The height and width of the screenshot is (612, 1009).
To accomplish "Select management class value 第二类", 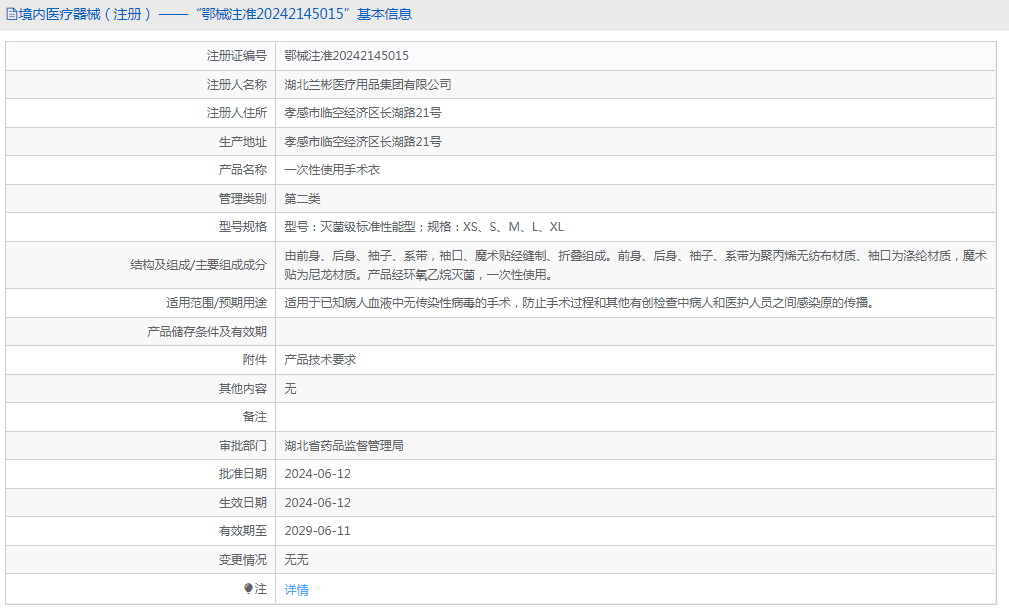I will click(302, 198).
